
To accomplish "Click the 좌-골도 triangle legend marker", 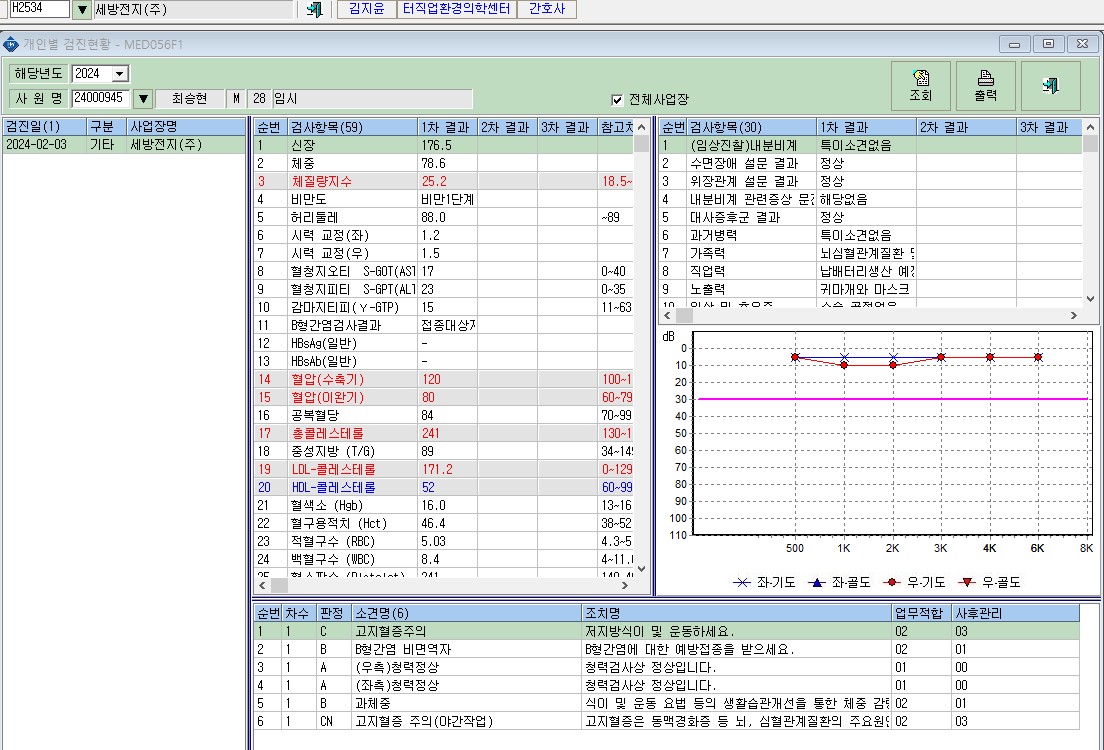I will 817,582.
